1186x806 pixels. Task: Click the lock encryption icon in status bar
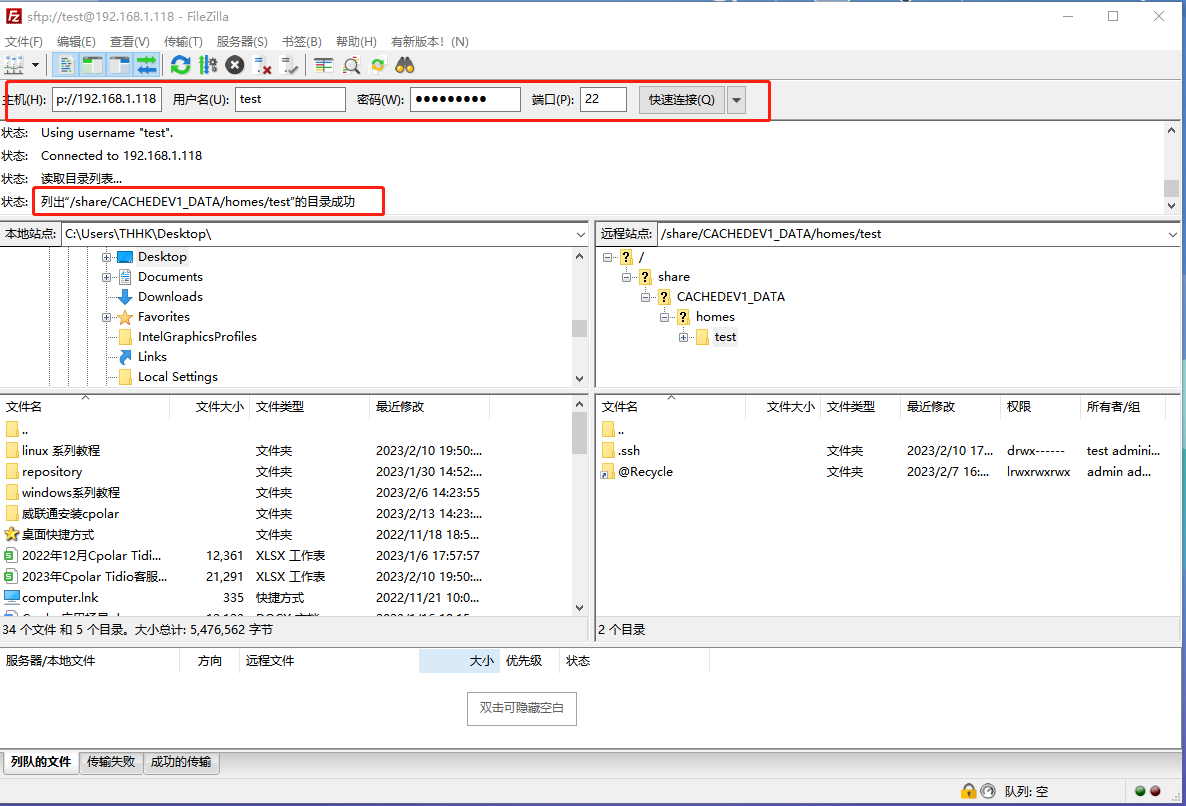point(968,791)
